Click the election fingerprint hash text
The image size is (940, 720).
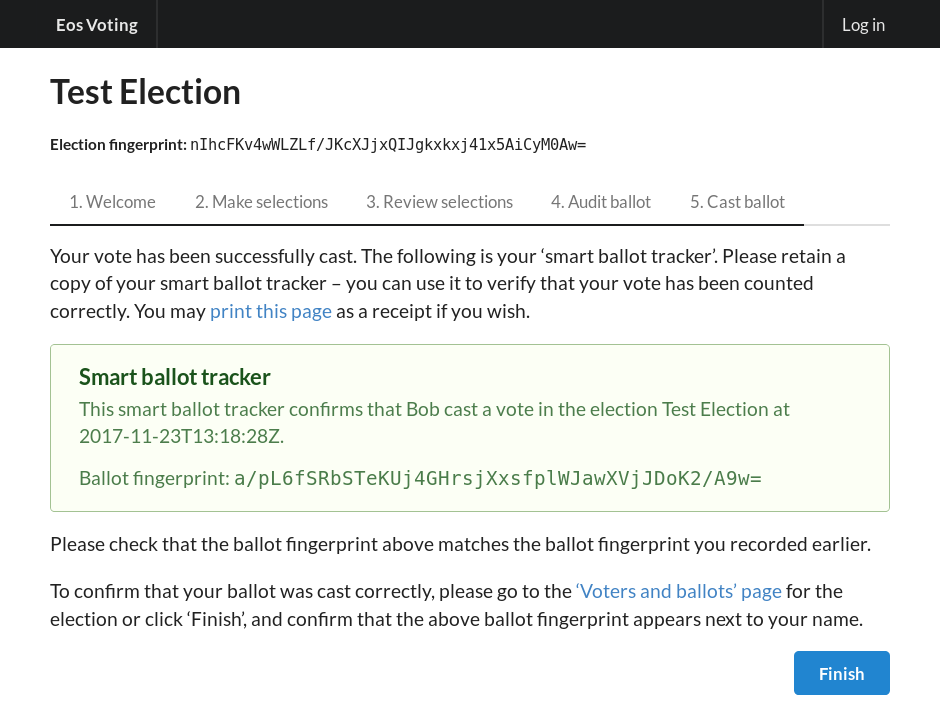388,145
